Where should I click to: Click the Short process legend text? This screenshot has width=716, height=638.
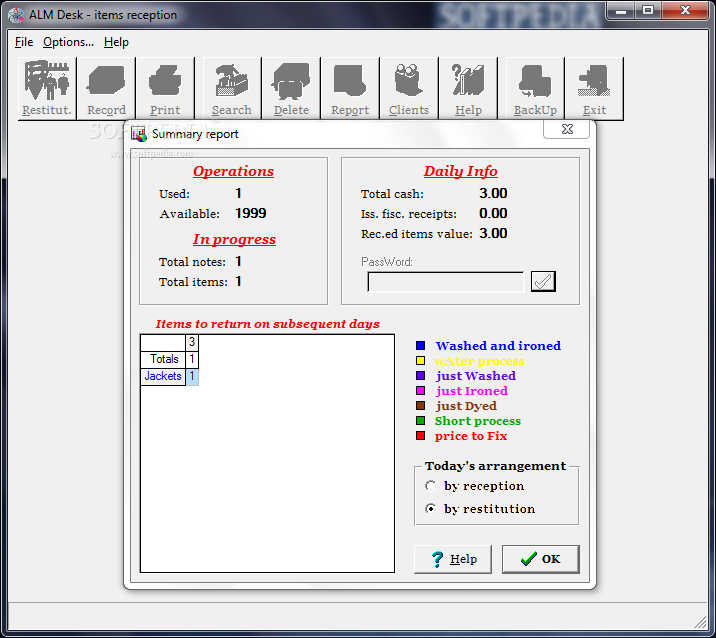click(478, 421)
